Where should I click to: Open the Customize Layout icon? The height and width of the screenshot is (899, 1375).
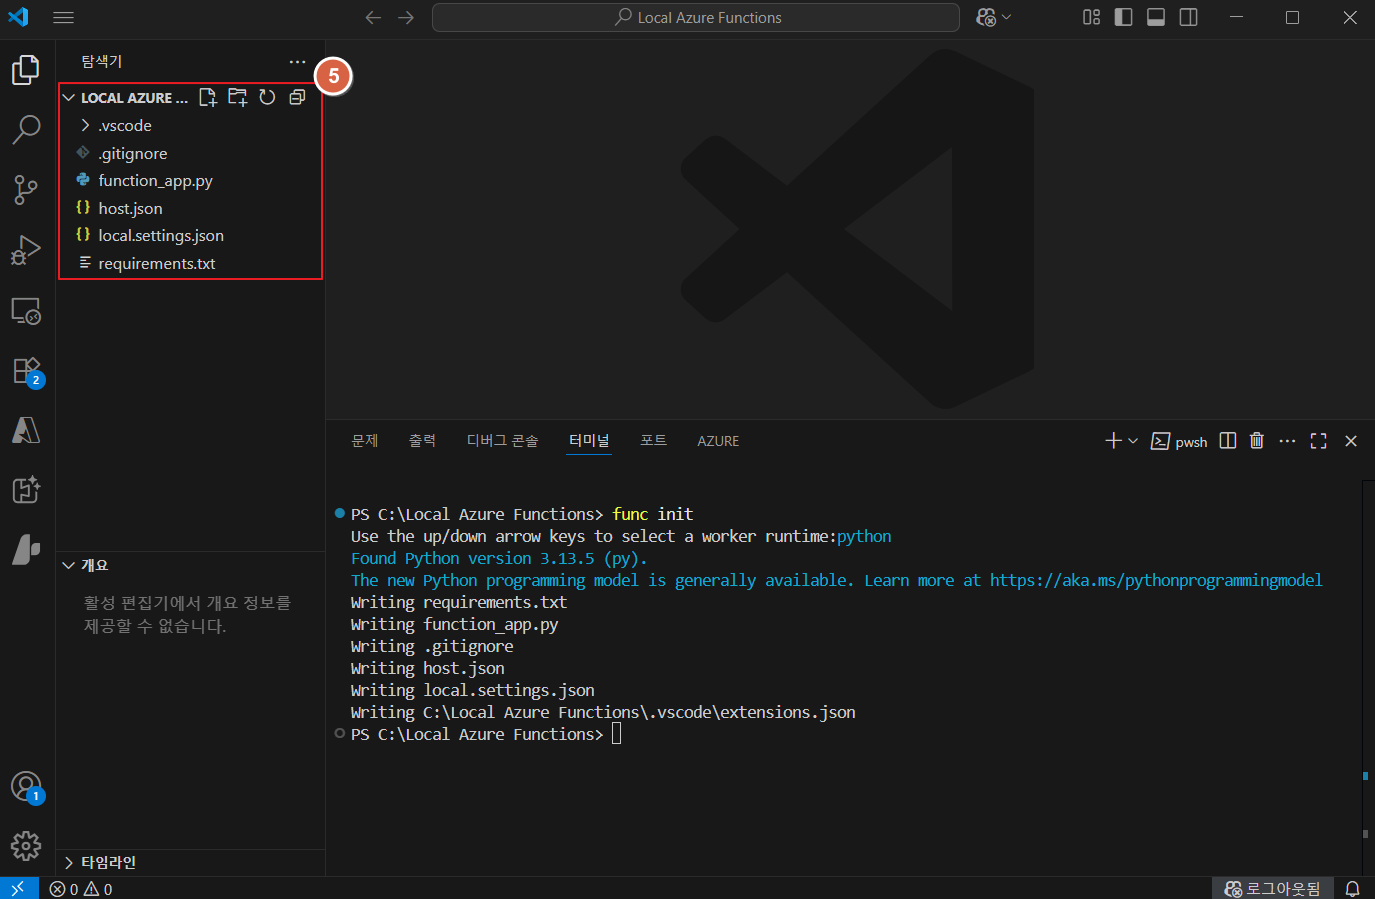tap(1091, 17)
